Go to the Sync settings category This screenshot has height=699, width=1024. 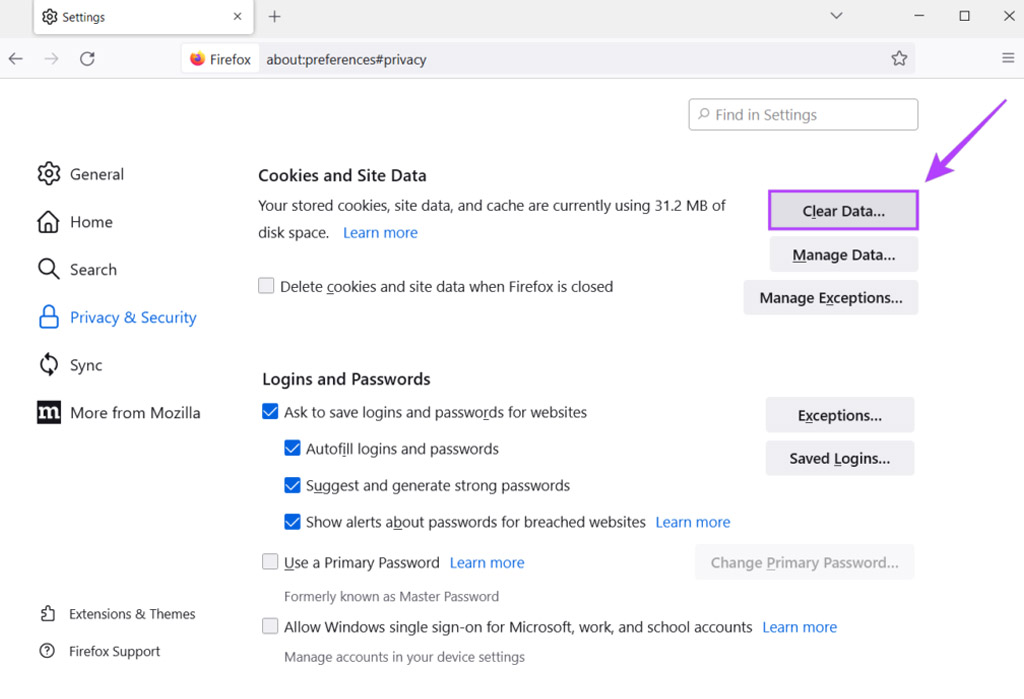85,365
